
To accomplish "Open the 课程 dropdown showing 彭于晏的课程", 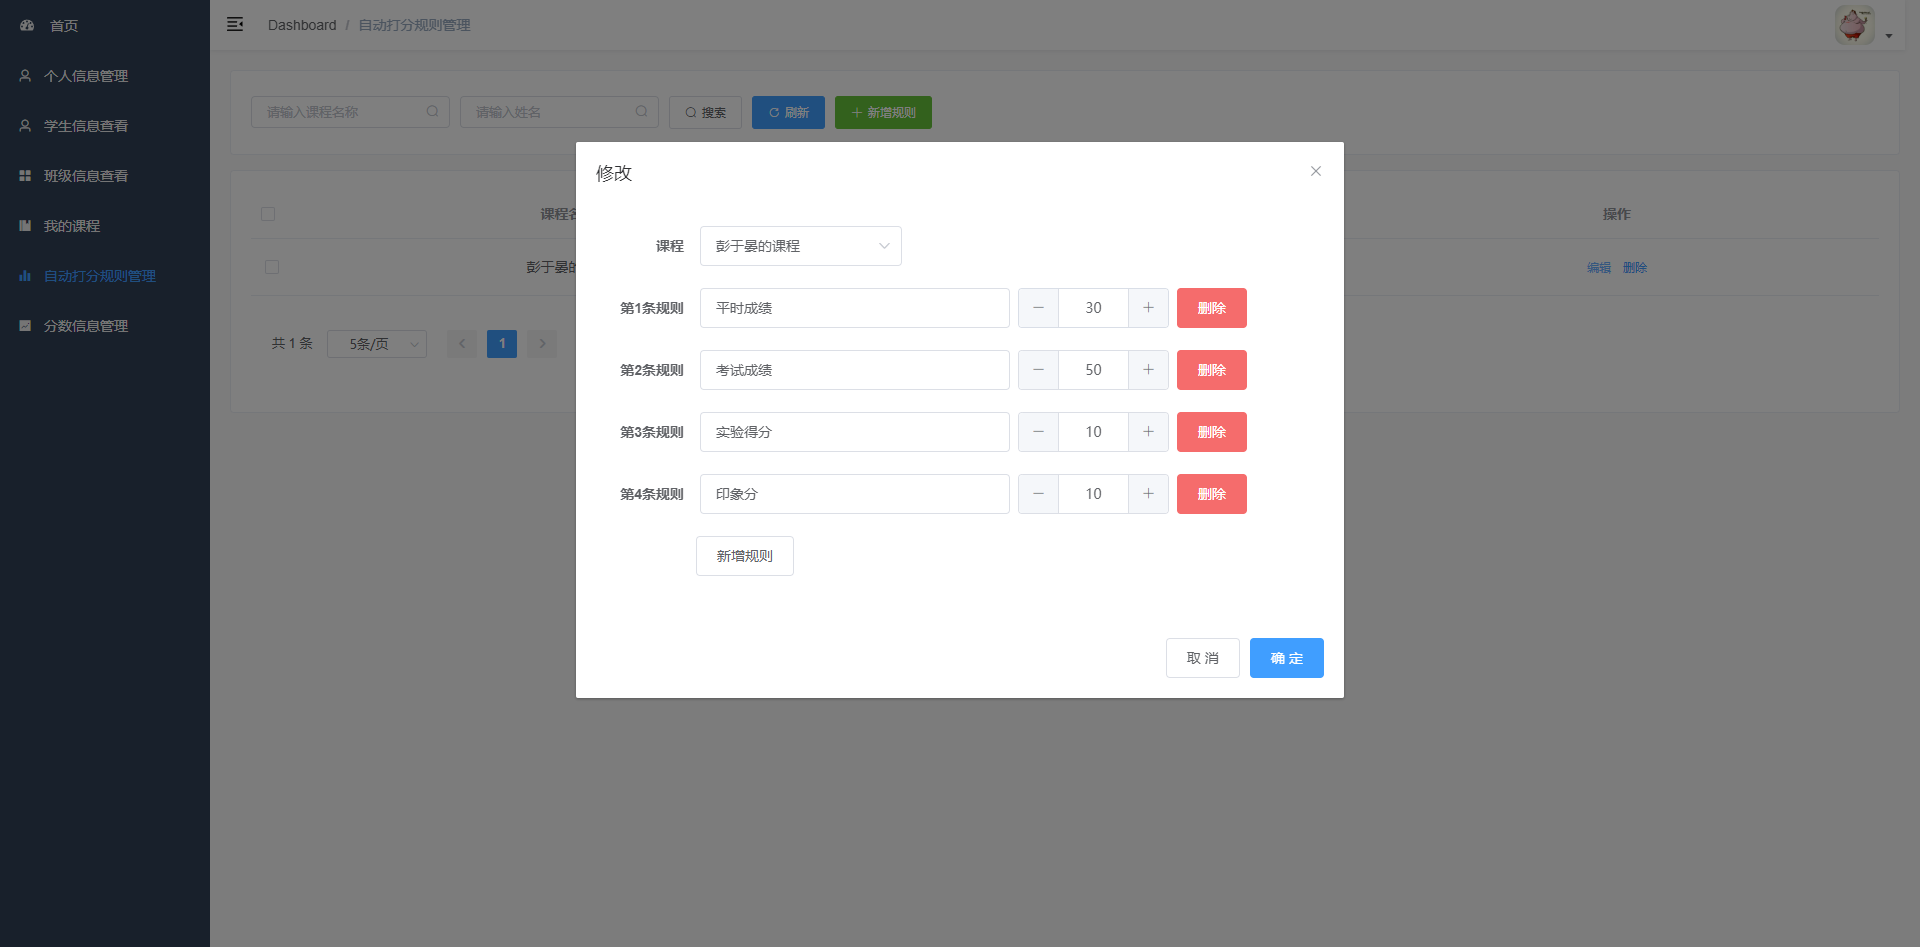I will click(800, 246).
